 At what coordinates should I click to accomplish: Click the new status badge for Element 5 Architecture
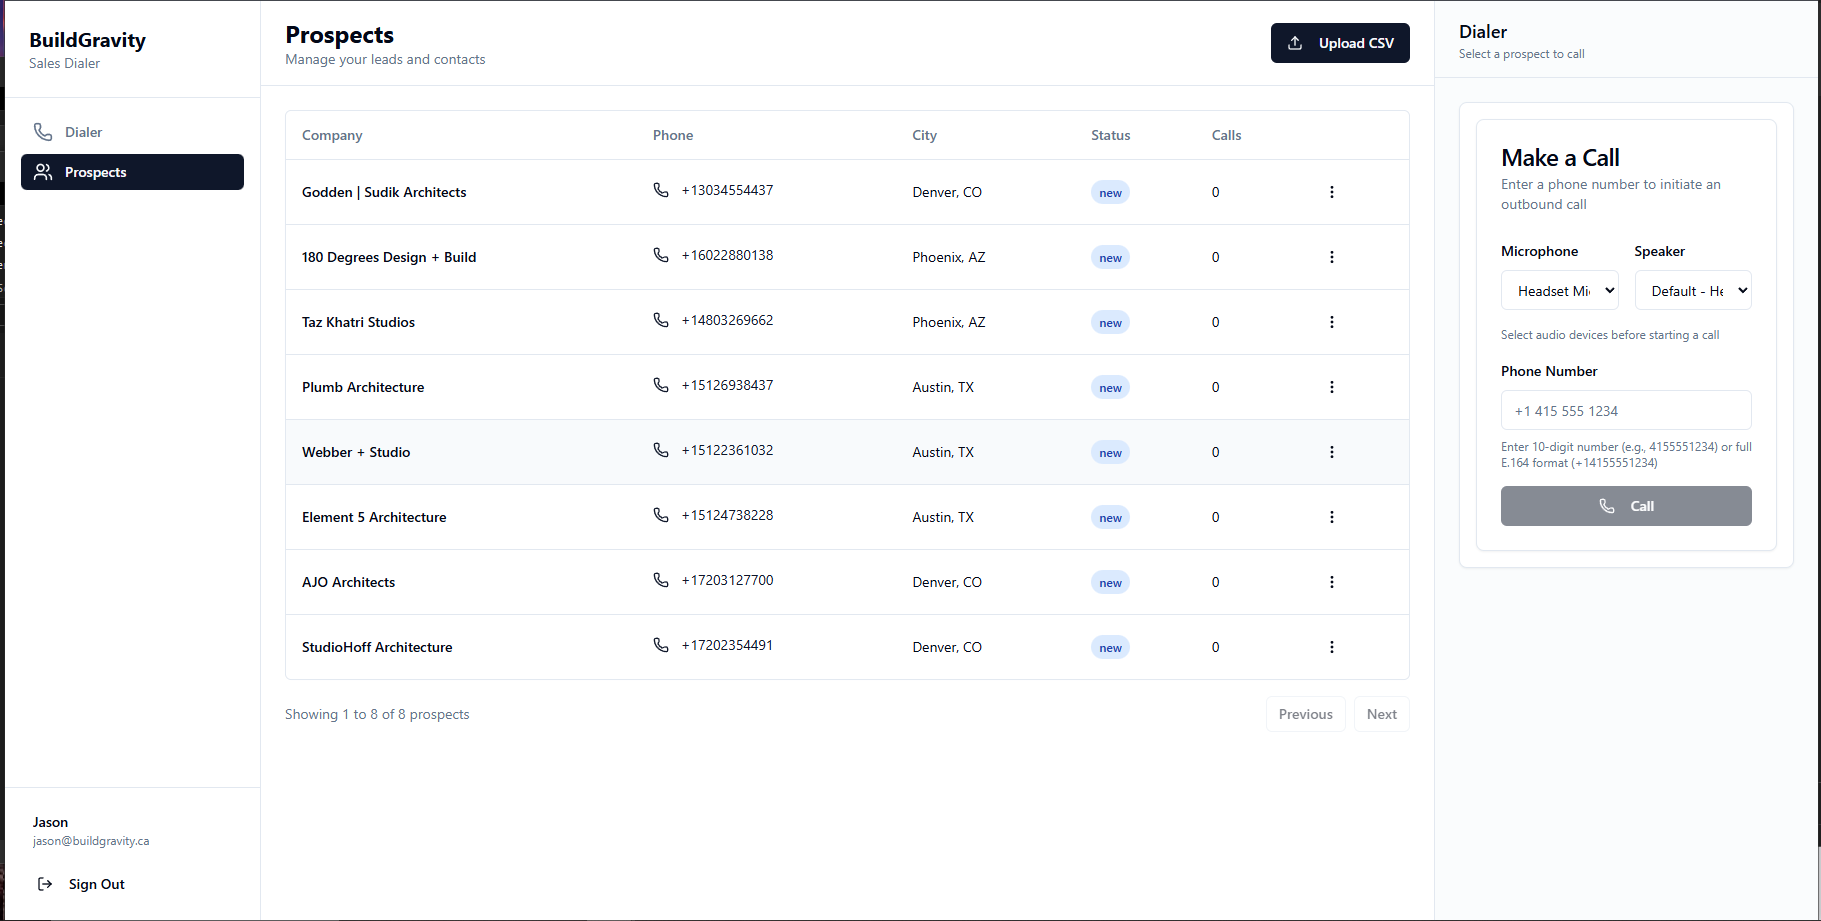[x=1110, y=517]
